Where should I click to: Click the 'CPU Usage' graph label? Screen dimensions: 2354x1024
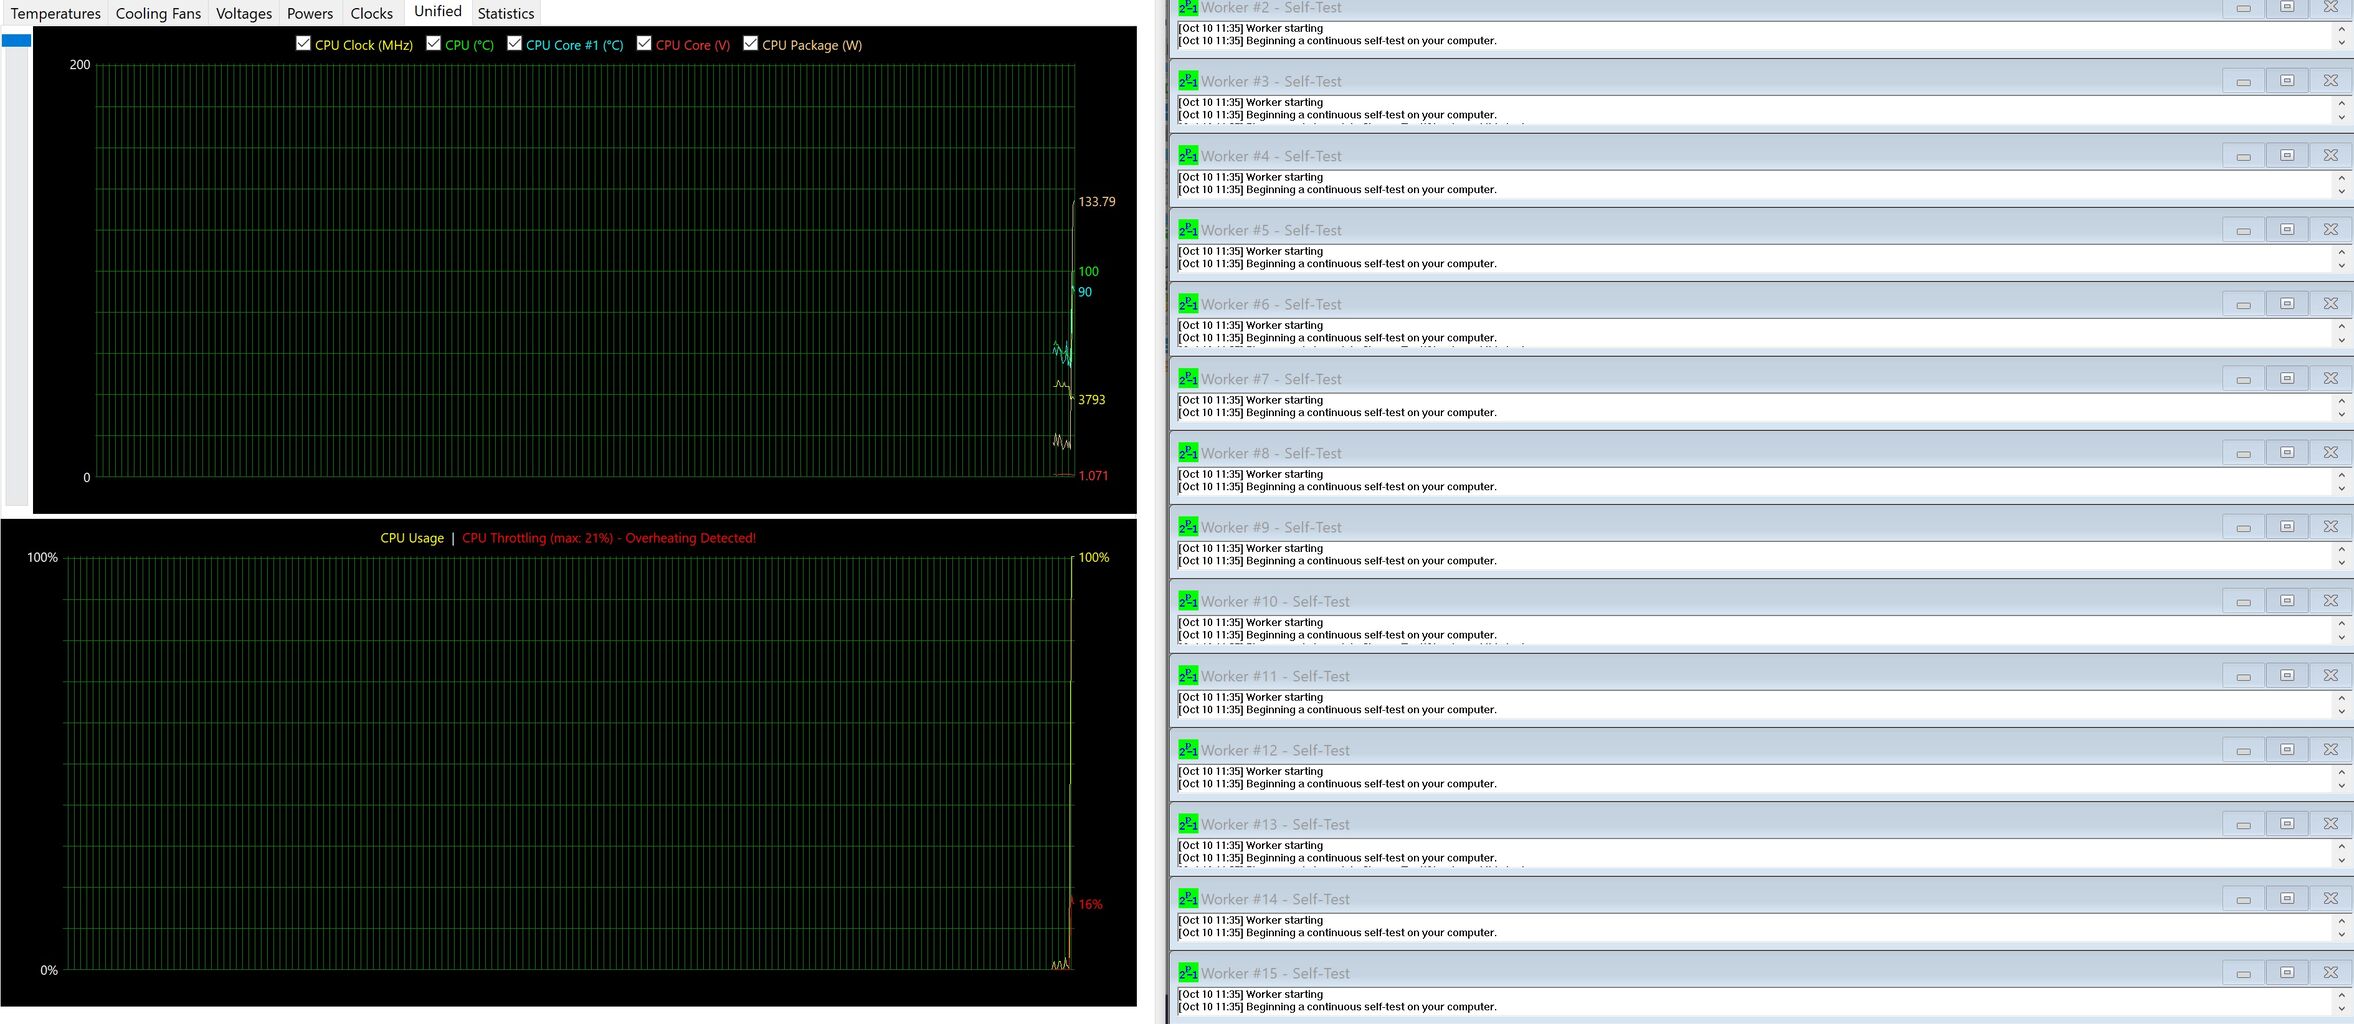tap(412, 538)
